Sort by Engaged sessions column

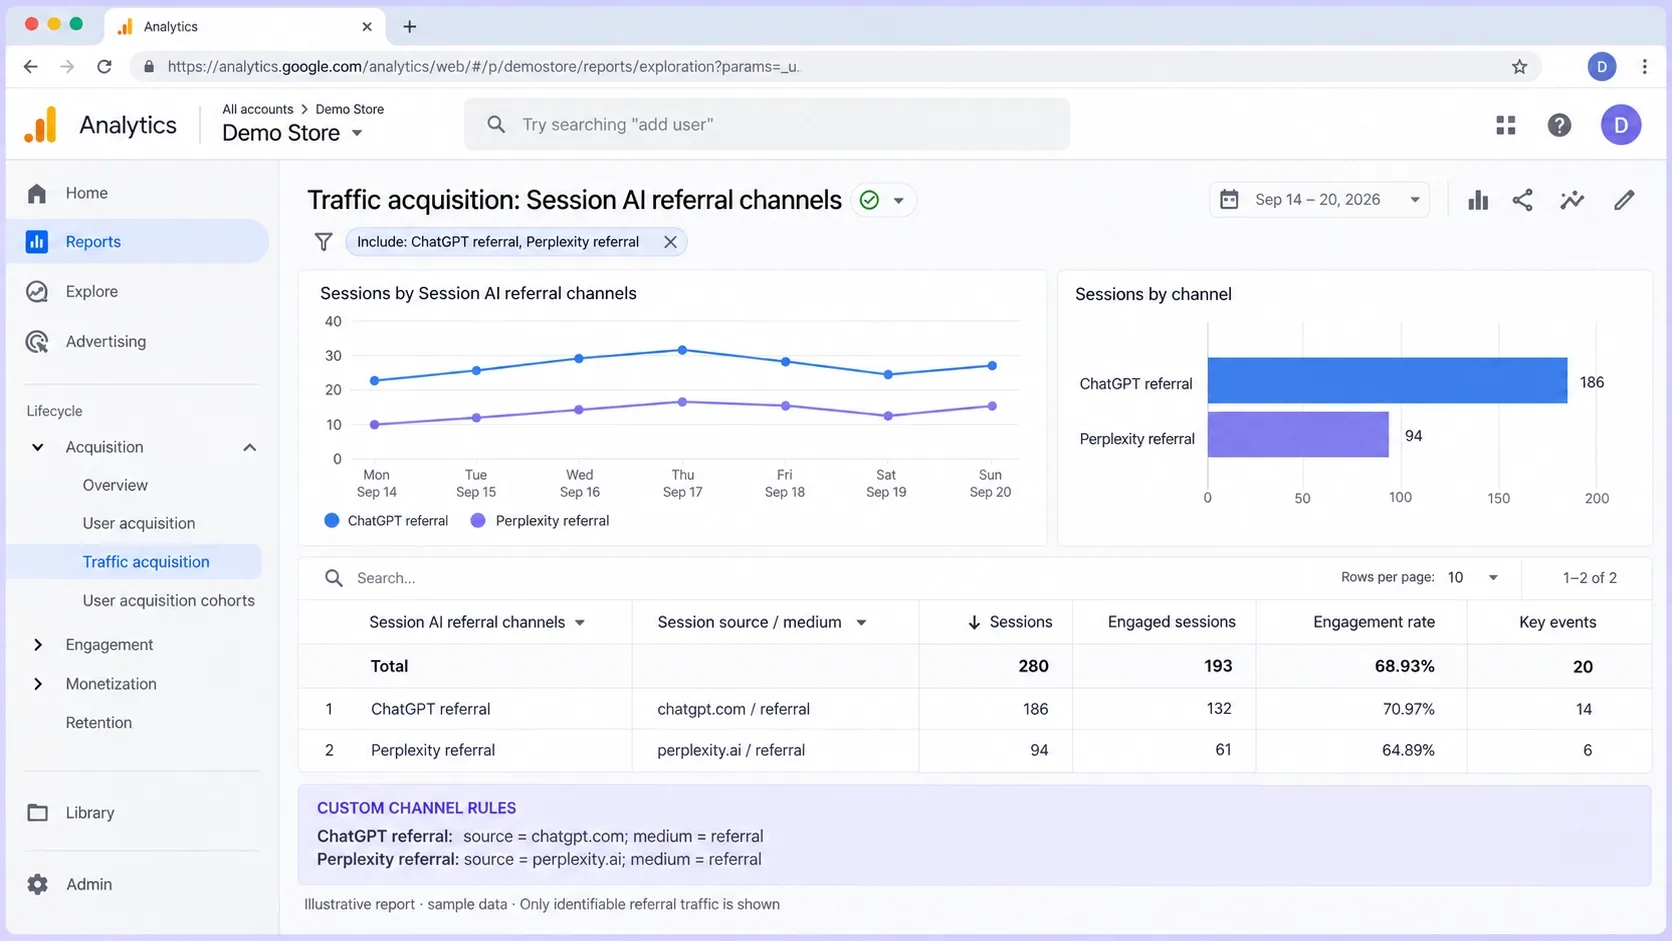click(x=1171, y=622)
